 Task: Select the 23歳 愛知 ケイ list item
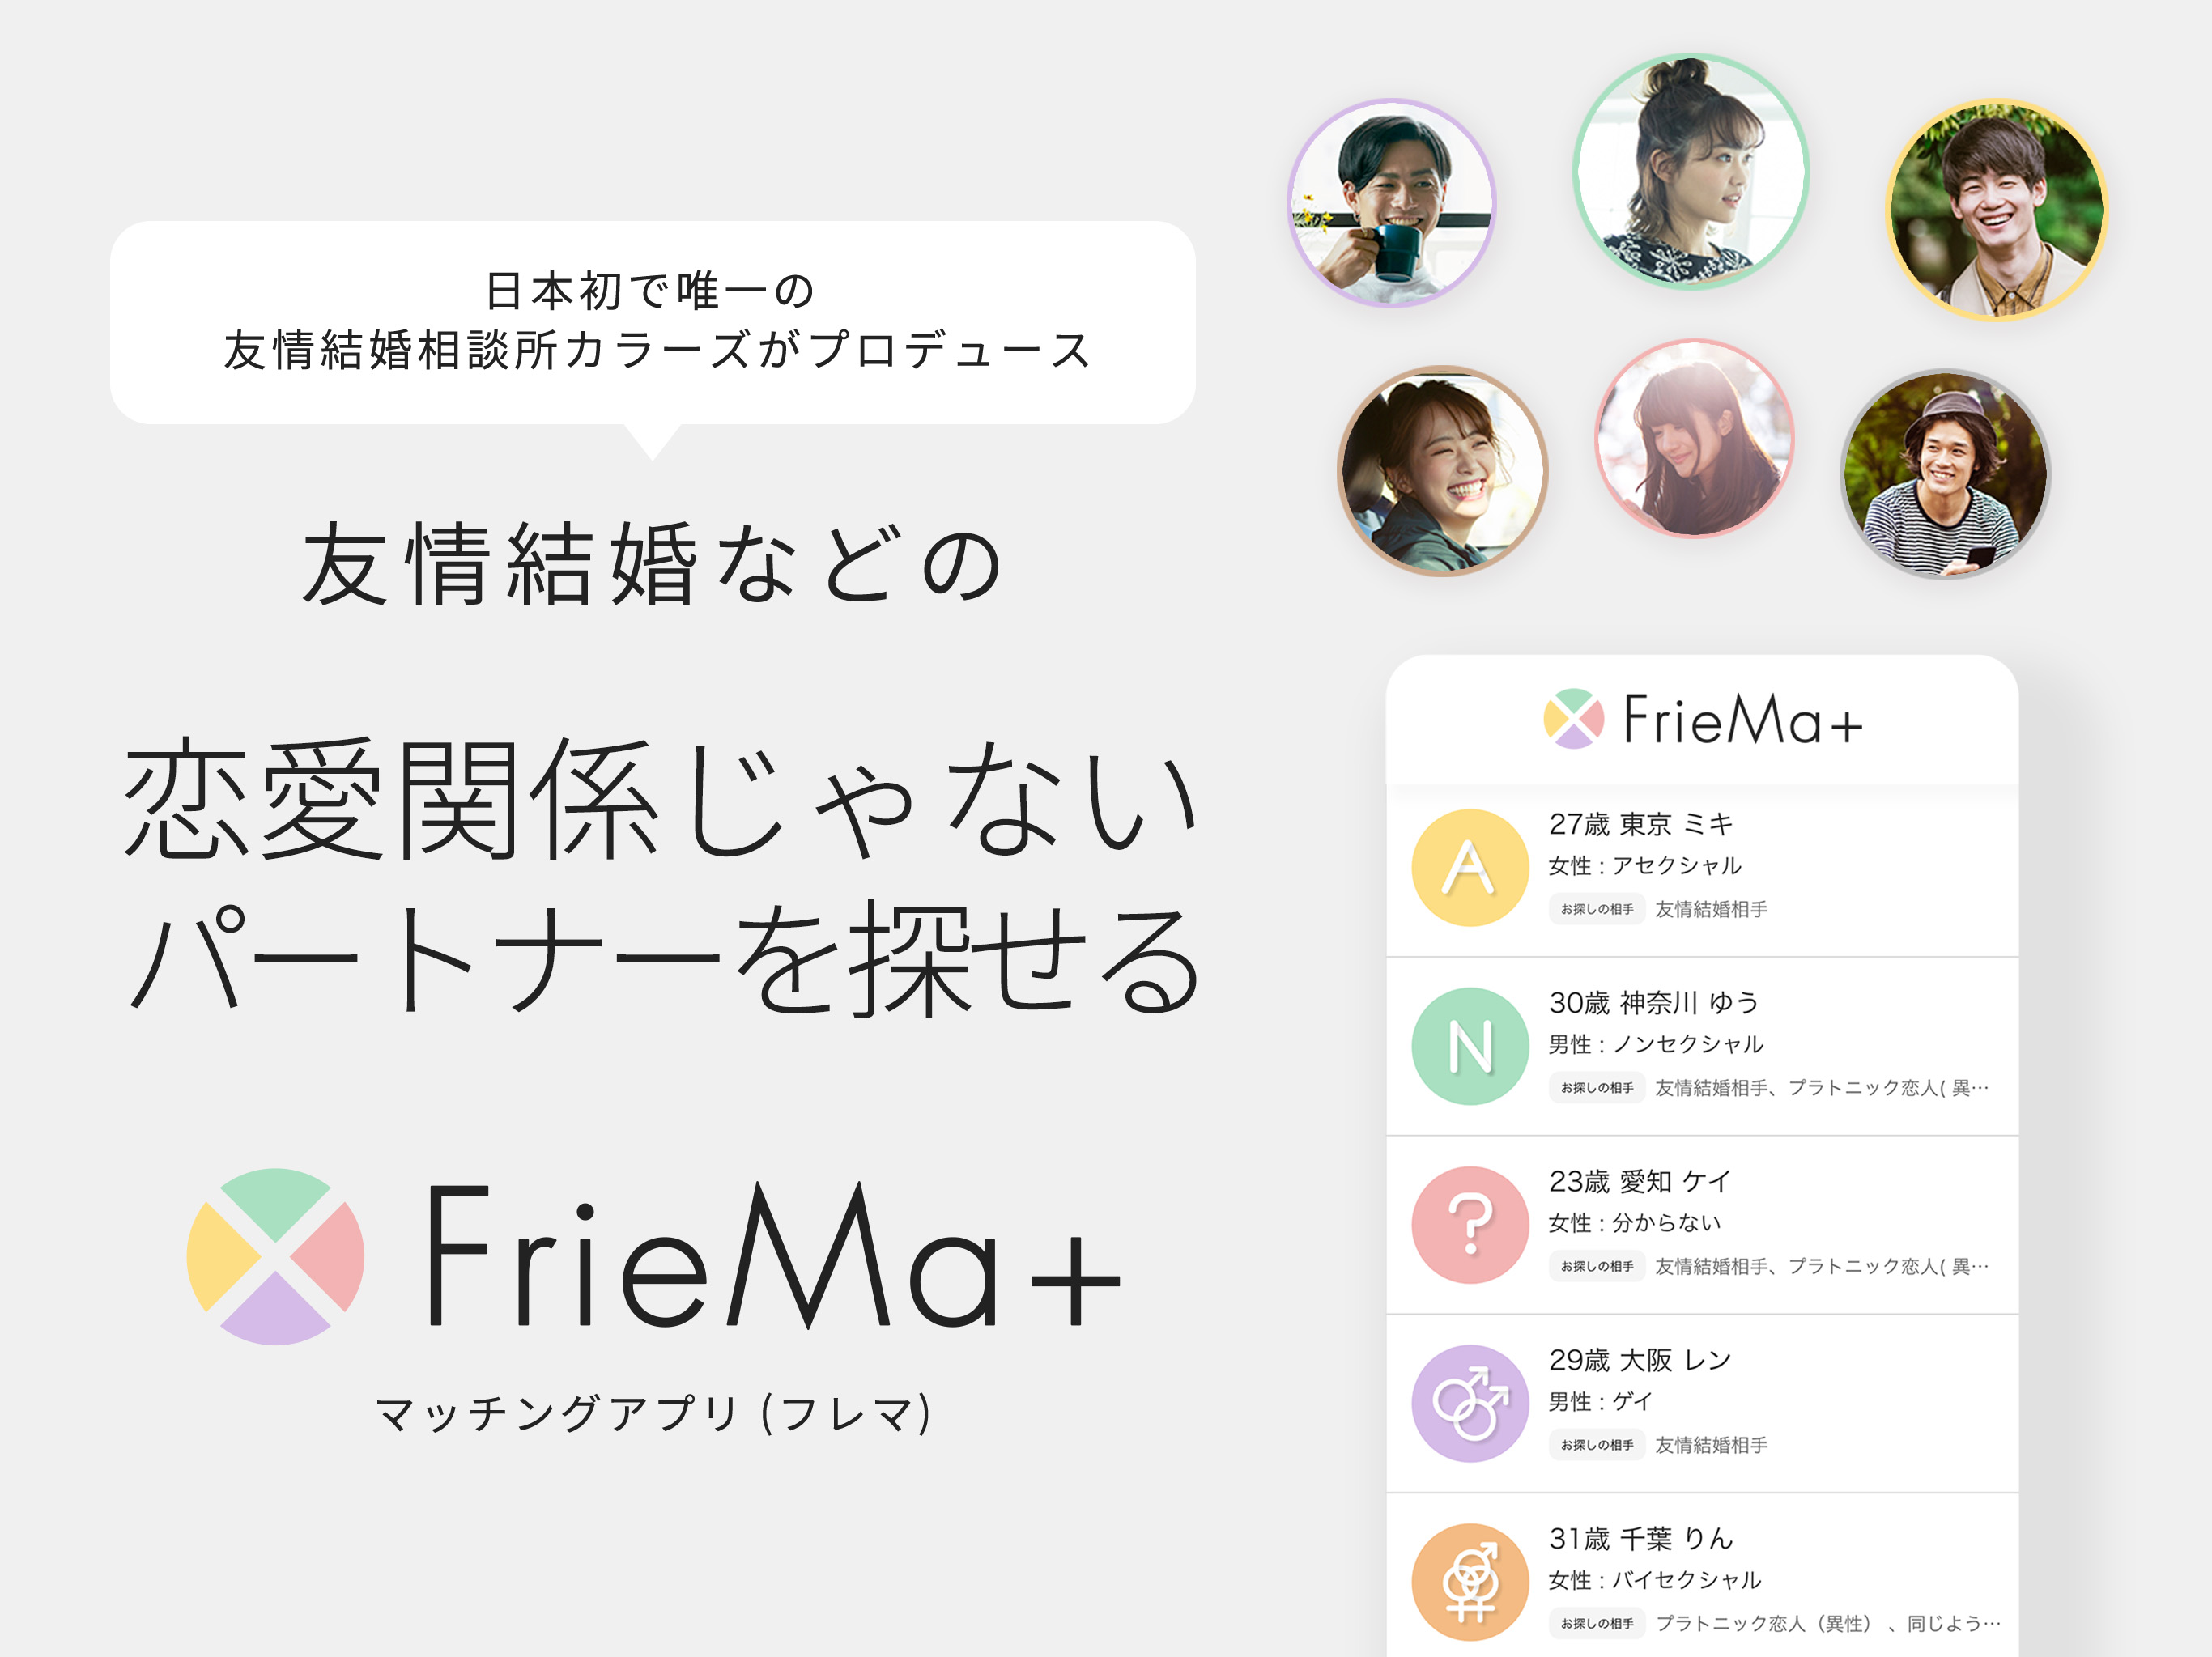pos(1701,1224)
